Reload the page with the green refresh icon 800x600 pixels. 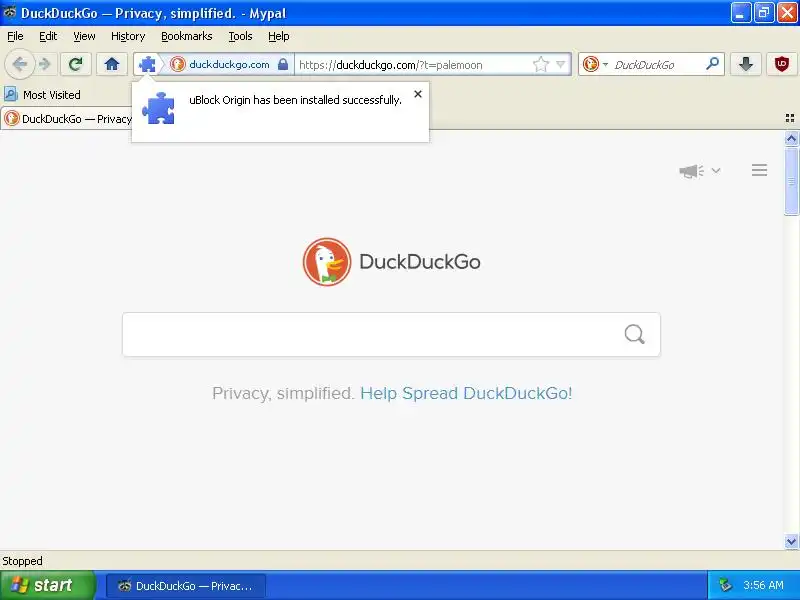coord(76,64)
